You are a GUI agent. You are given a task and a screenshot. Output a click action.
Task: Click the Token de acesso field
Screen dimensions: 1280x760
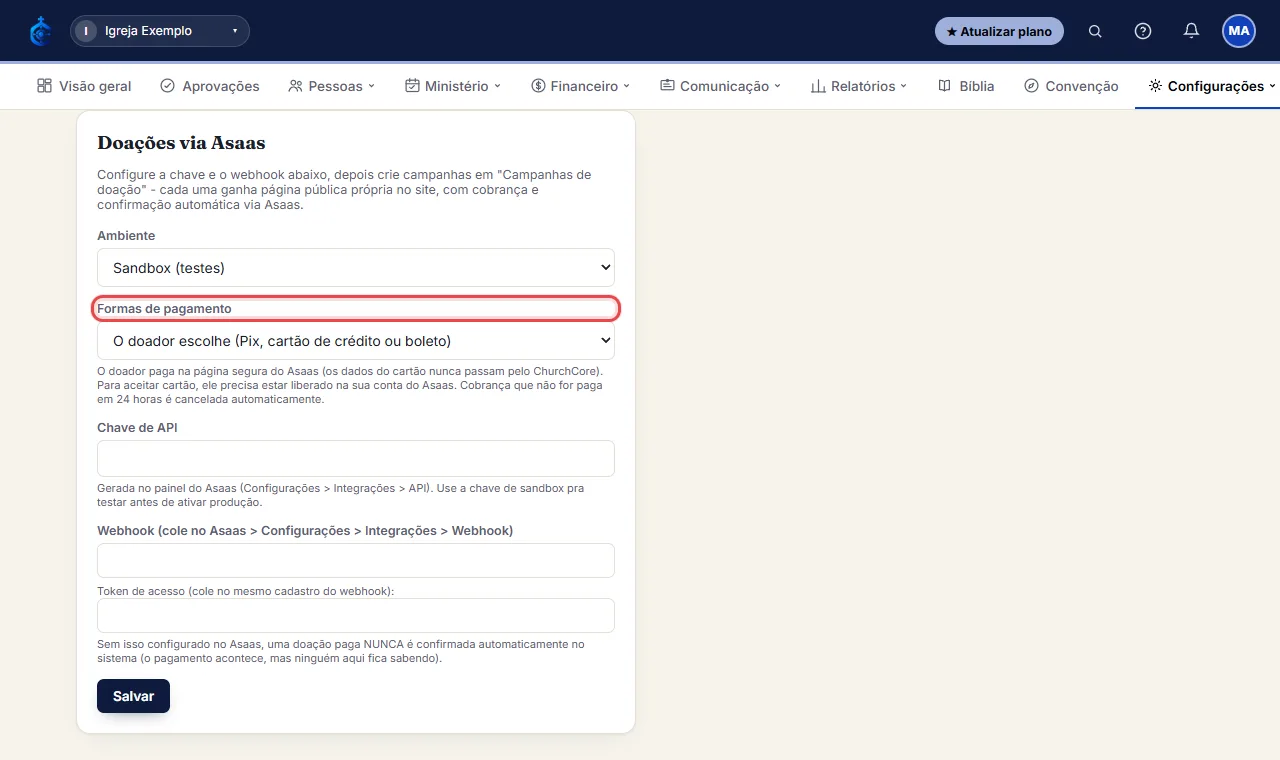[x=356, y=615]
